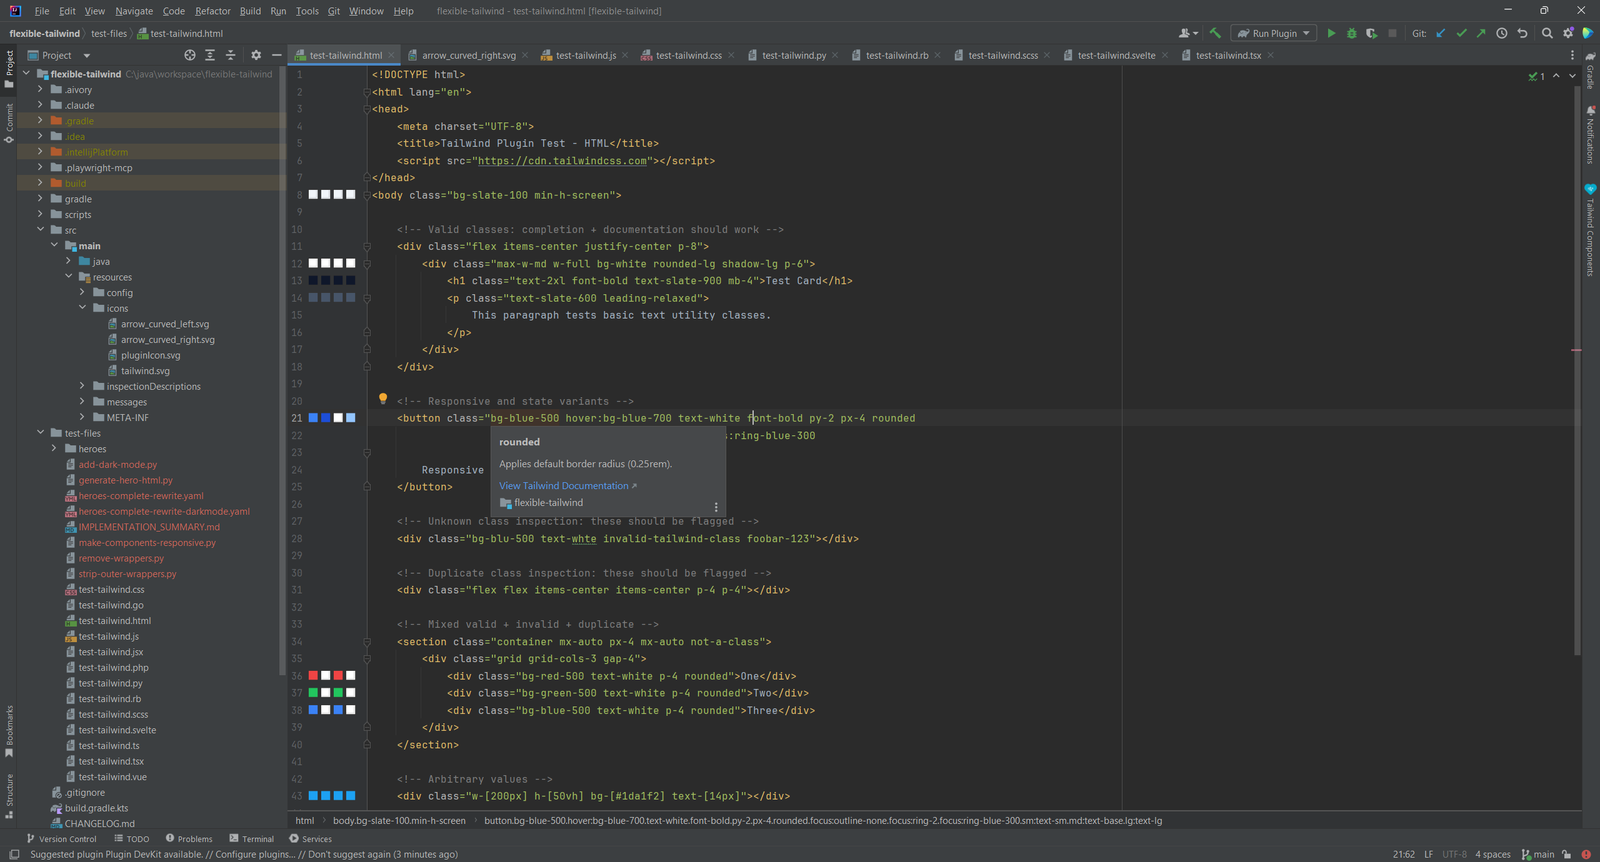Open the Version Control tool window
The image size is (1600, 862).
(61, 839)
